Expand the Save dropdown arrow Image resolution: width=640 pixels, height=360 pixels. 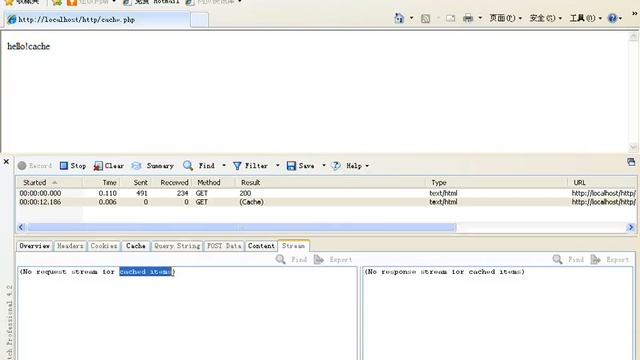324,165
